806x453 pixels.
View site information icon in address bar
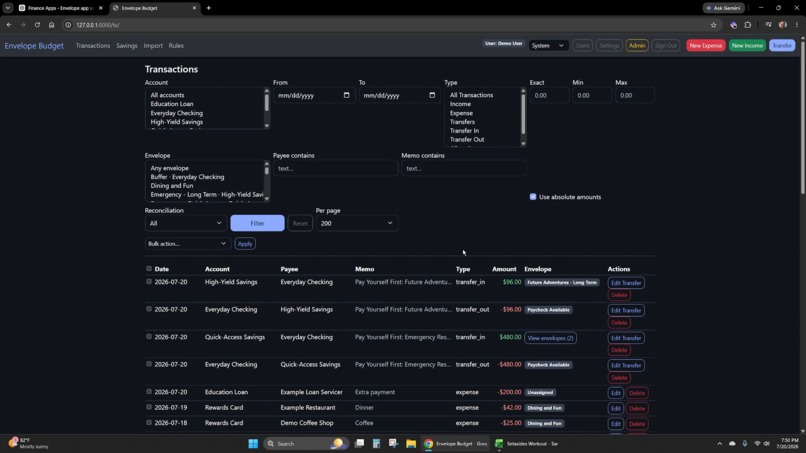[68, 25]
